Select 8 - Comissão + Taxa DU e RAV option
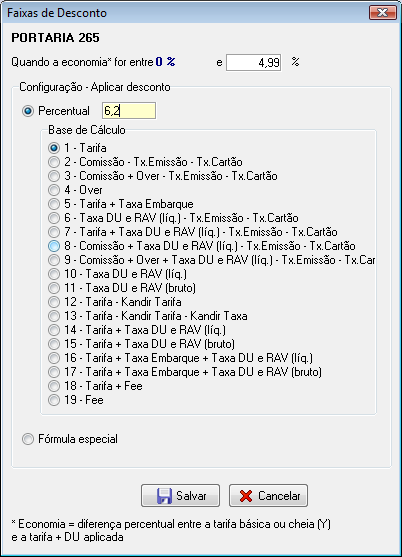The height and width of the screenshot is (557, 402). click(54, 246)
